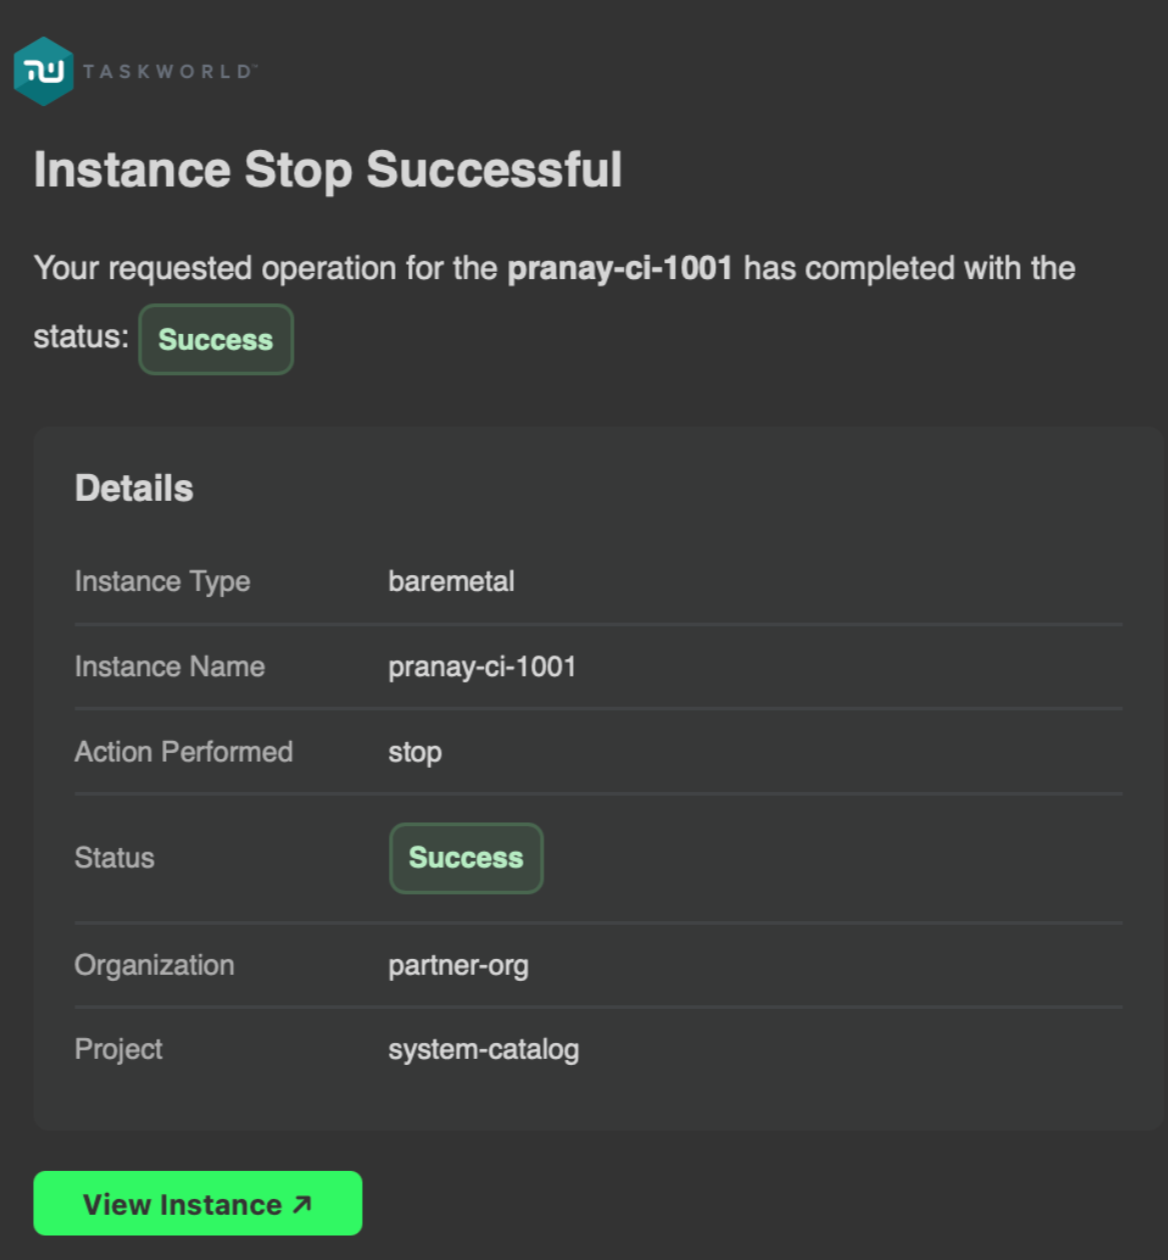The width and height of the screenshot is (1168, 1260).
Task: Select the Instance Stop Successful heading
Action: pos(328,170)
